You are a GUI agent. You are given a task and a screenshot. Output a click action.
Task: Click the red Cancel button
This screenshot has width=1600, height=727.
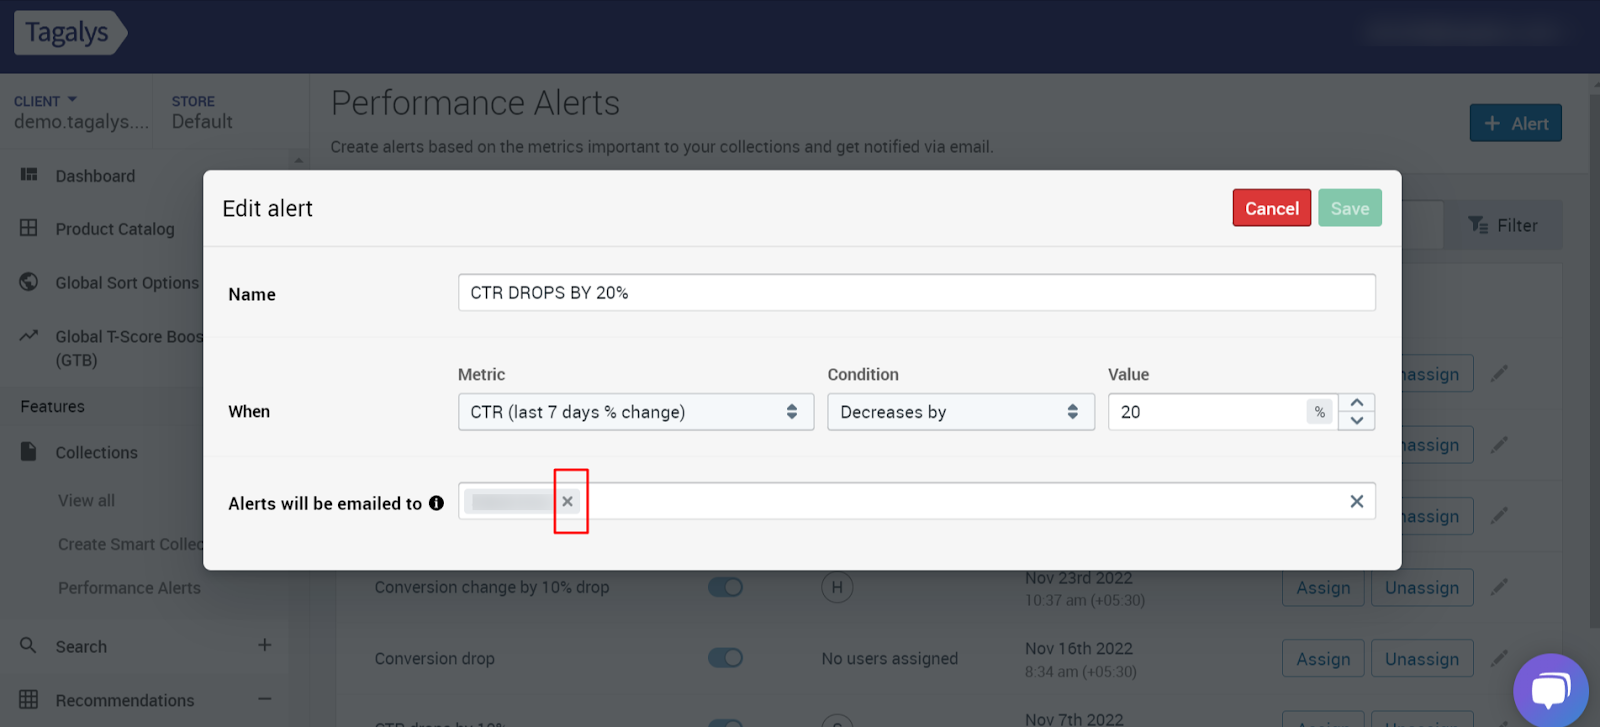[1271, 208]
